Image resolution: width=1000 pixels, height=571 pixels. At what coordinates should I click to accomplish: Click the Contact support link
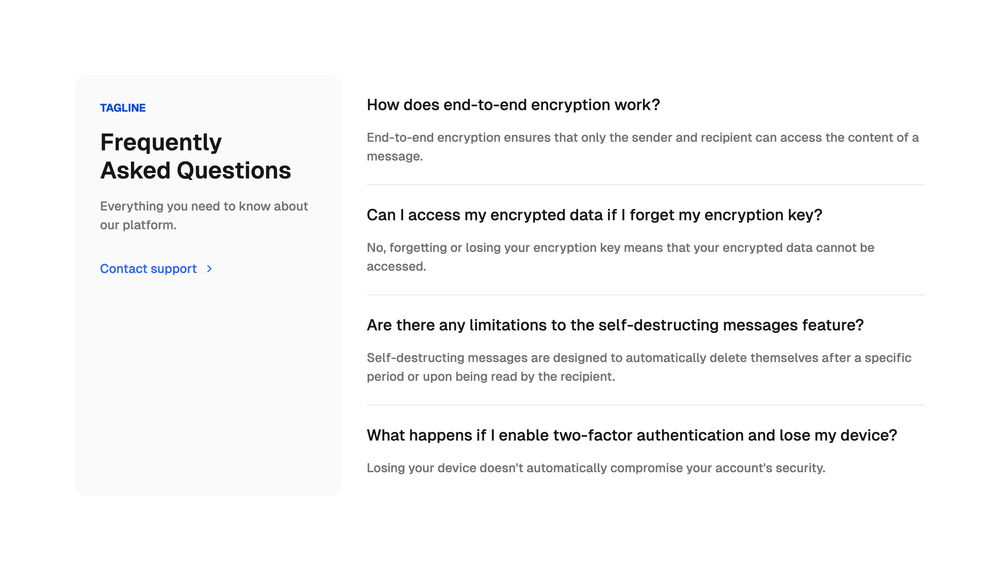[156, 269]
